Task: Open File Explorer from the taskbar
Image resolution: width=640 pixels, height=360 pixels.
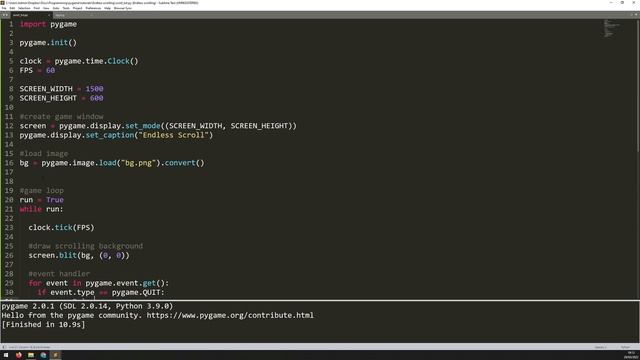Action: tap(31, 355)
